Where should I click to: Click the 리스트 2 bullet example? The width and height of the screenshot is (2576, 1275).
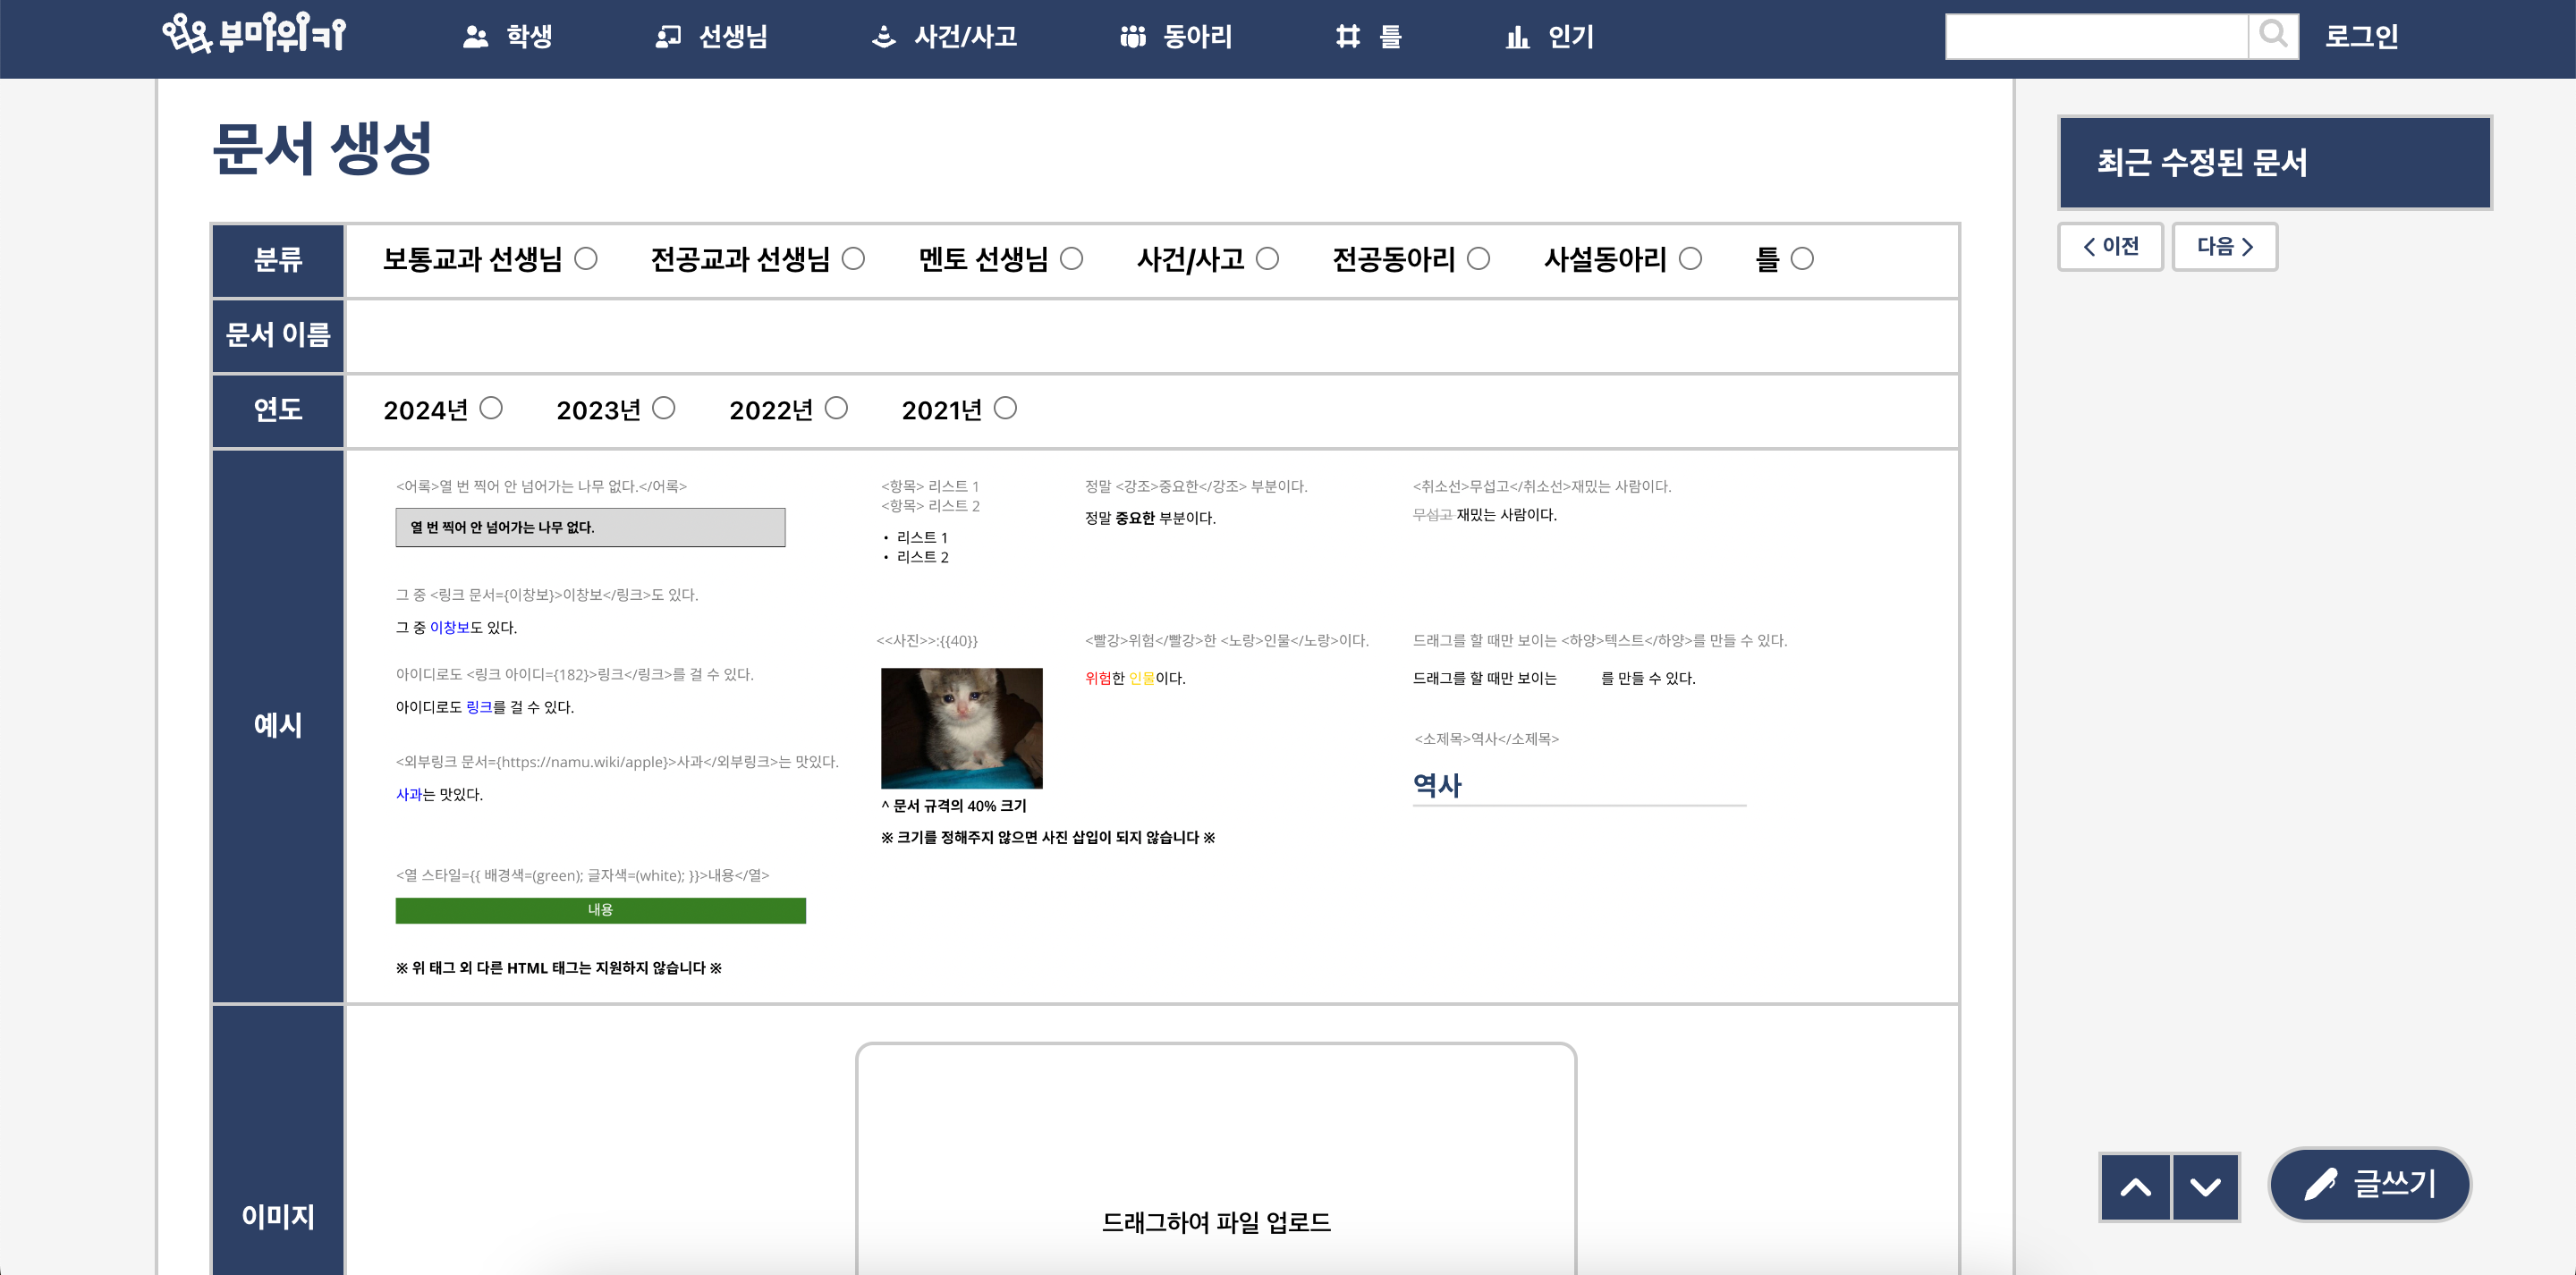coord(922,558)
